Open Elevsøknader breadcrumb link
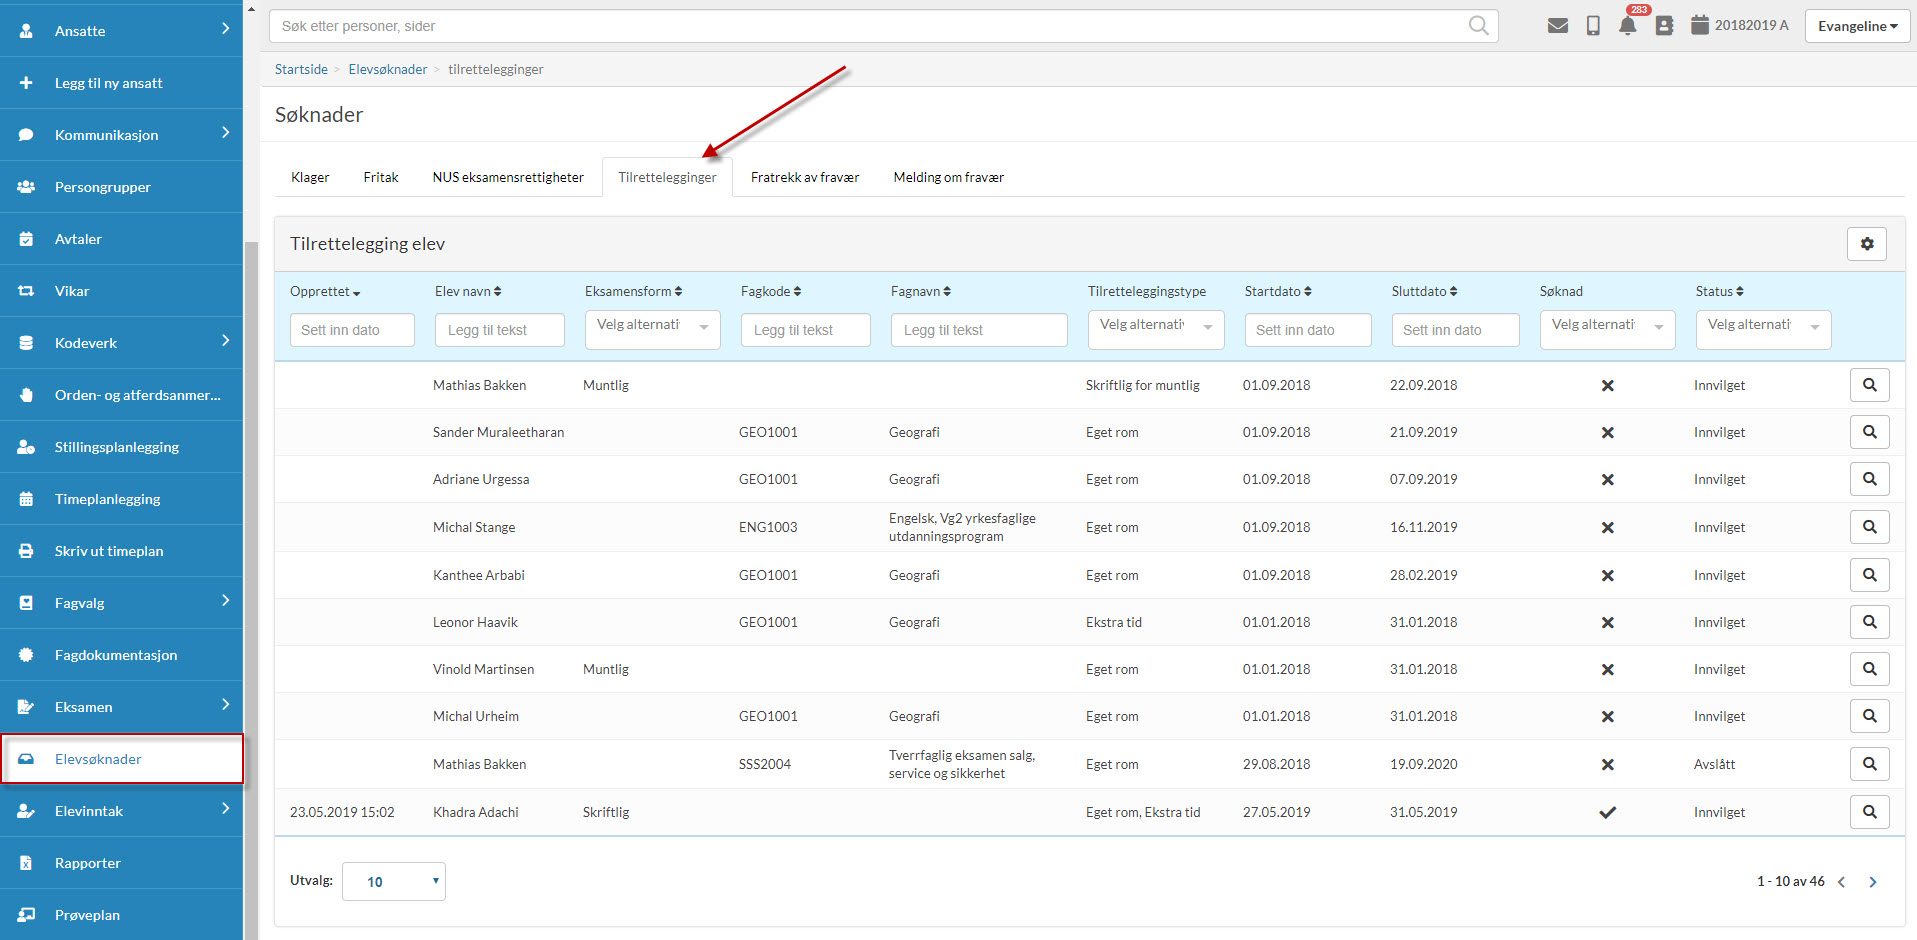The image size is (1917, 940). pyautogui.click(x=388, y=69)
